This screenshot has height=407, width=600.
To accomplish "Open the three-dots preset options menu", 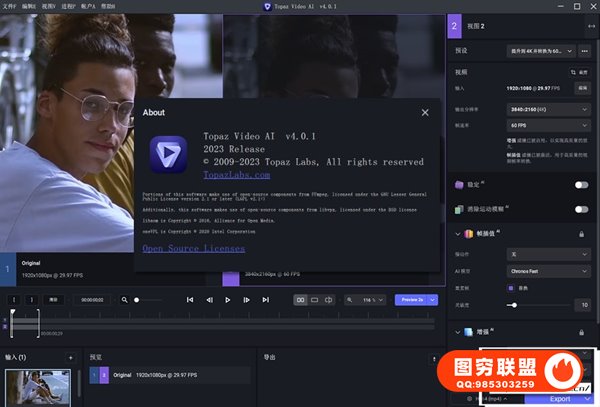I will 583,50.
